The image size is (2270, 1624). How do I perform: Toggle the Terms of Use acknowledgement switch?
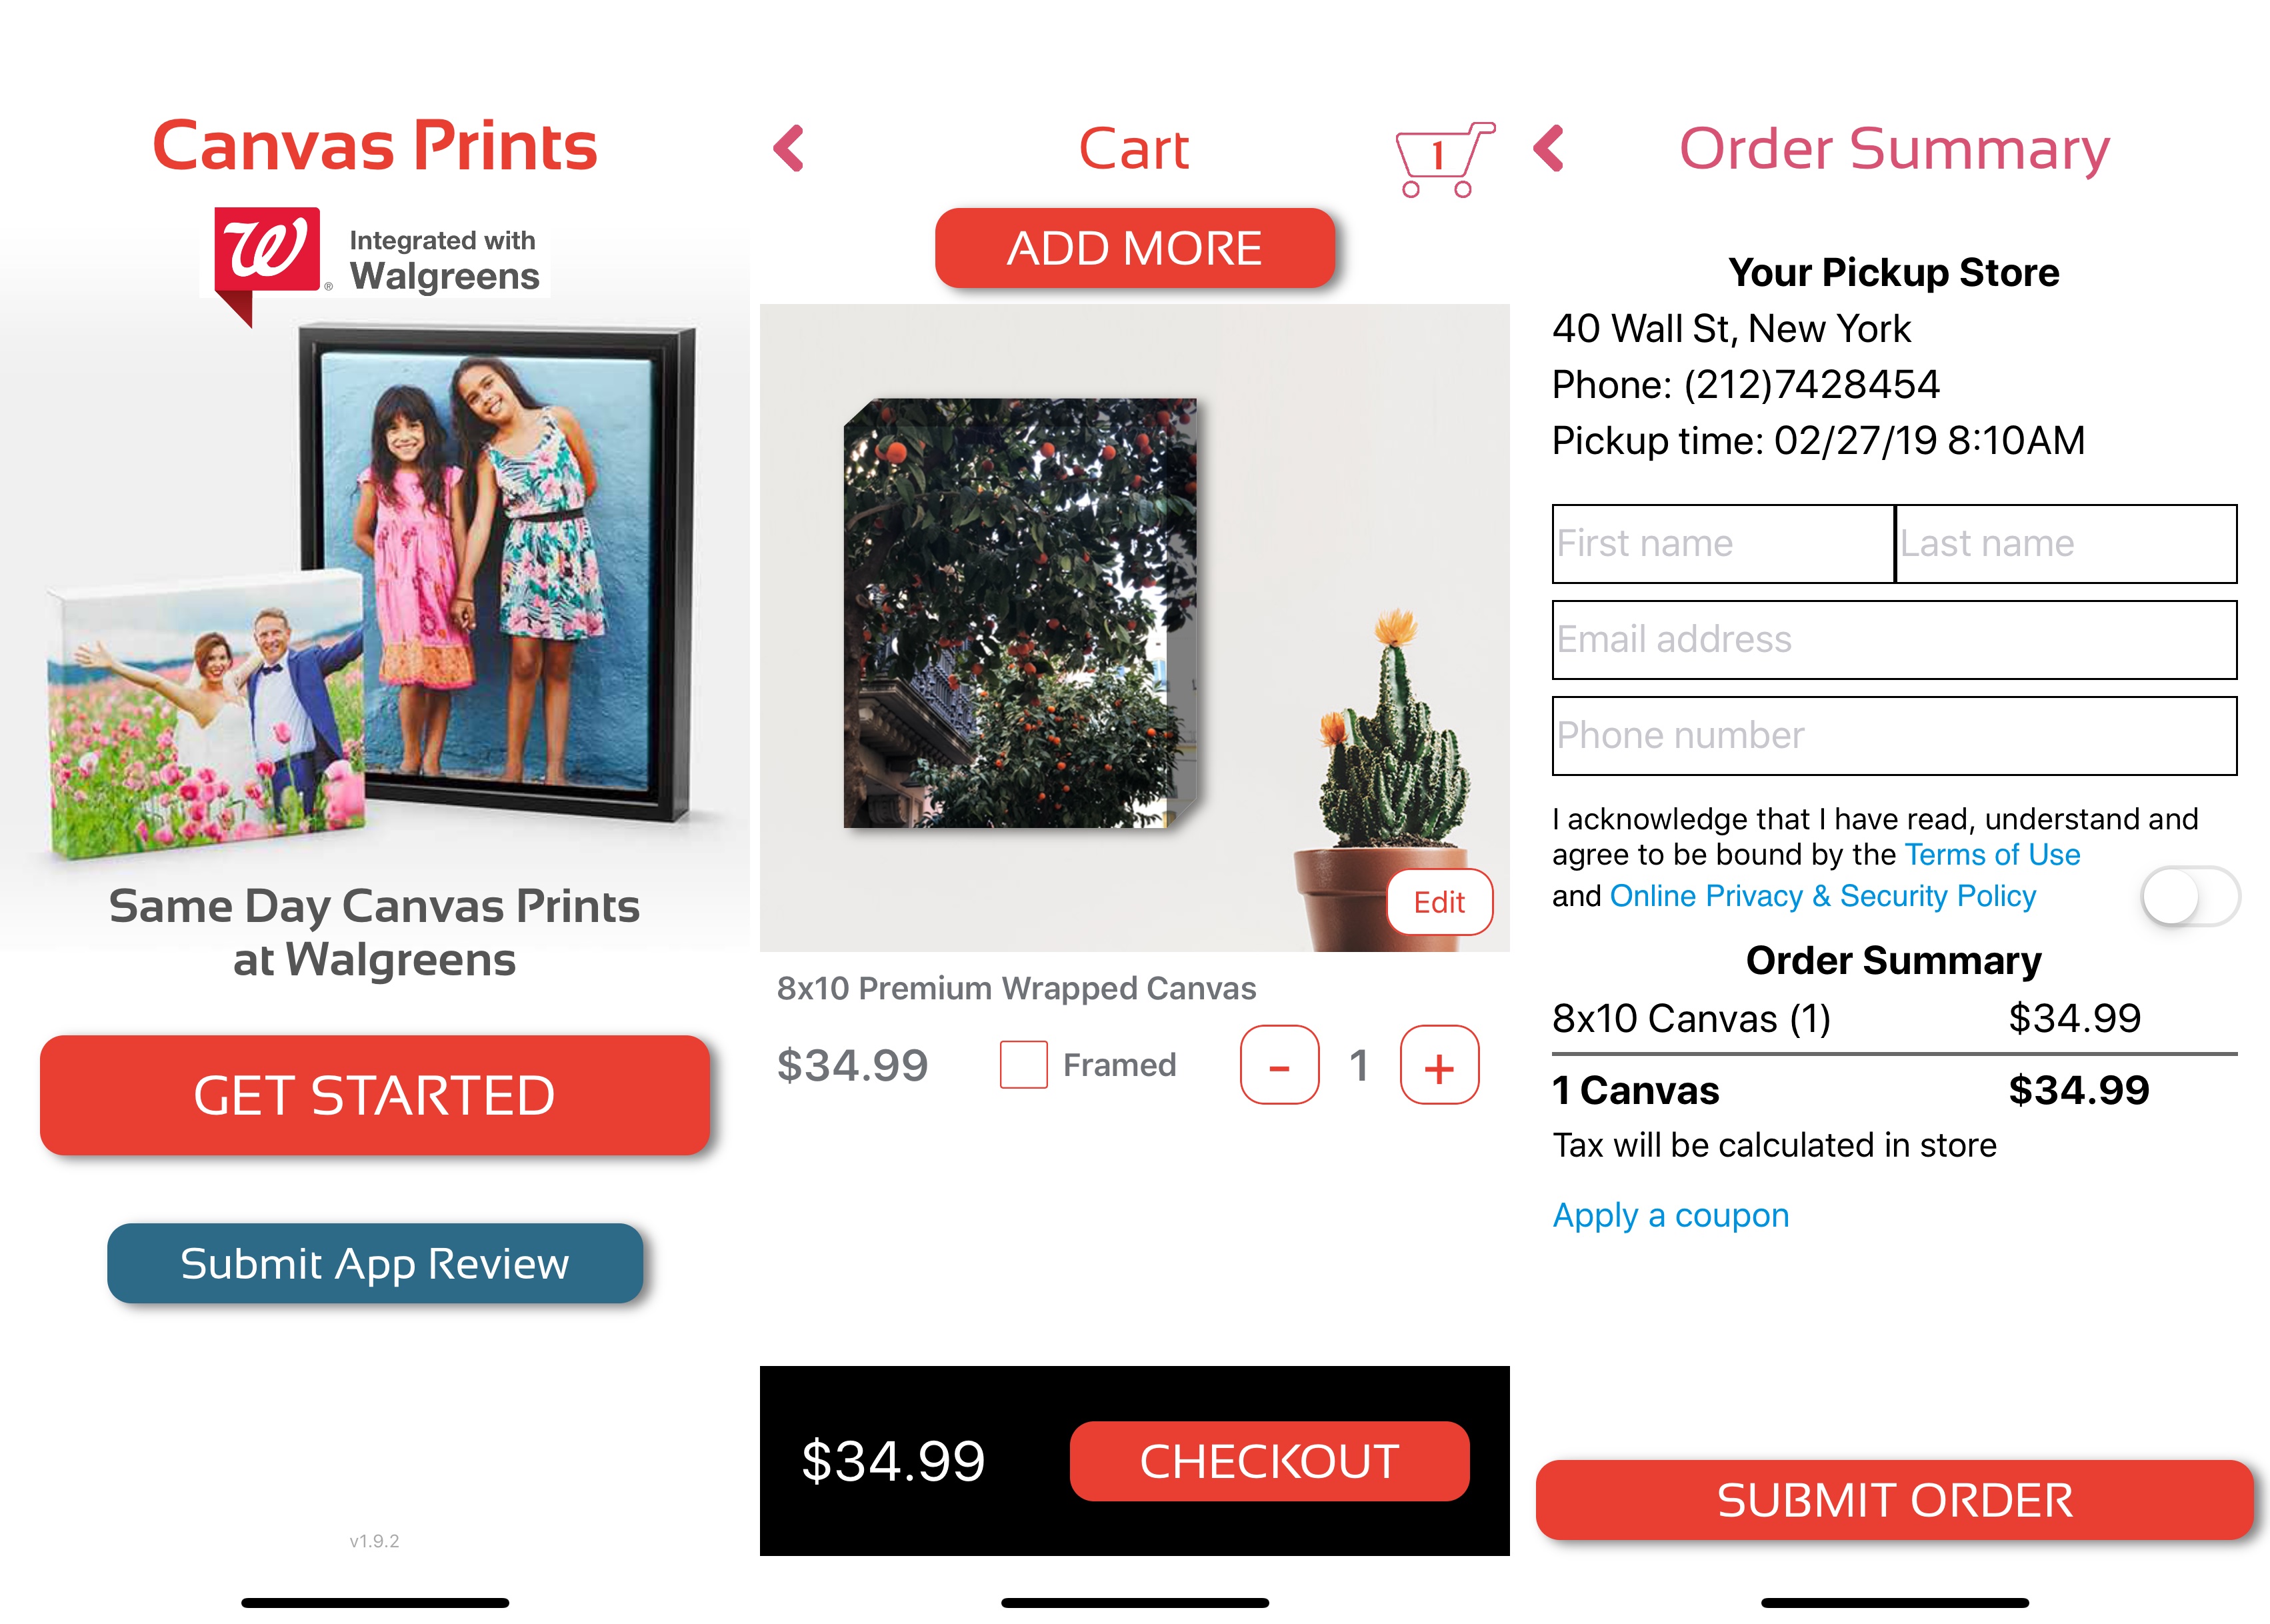pos(2189,896)
